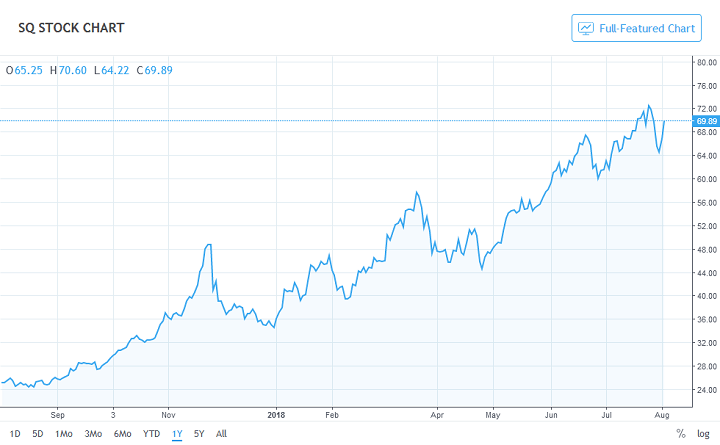The width and height of the screenshot is (720, 445).
Task: Click the 69.89 current price label
Action: (707, 121)
